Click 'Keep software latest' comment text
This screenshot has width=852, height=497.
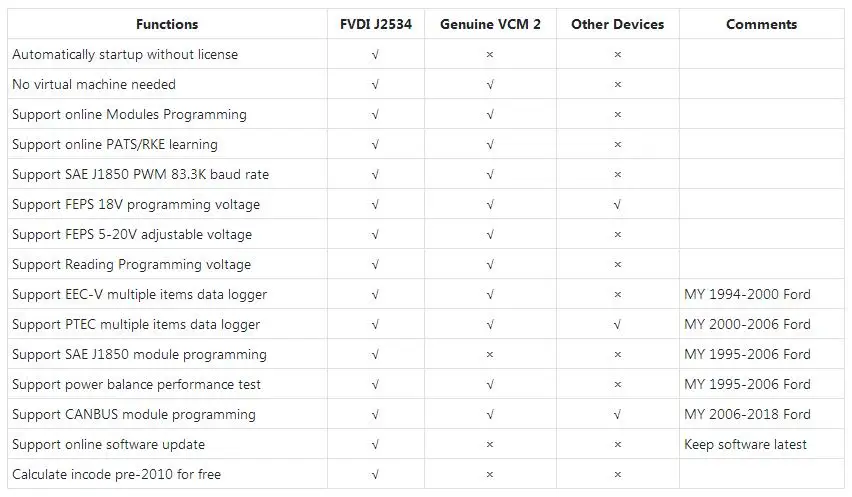(x=745, y=444)
